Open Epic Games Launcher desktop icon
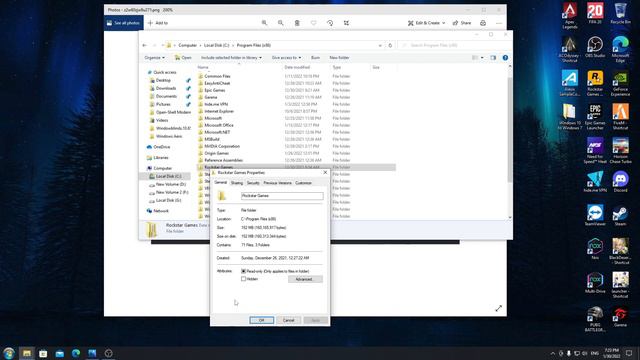Viewport: 640px width, 360px height. click(x=595, y=117)
